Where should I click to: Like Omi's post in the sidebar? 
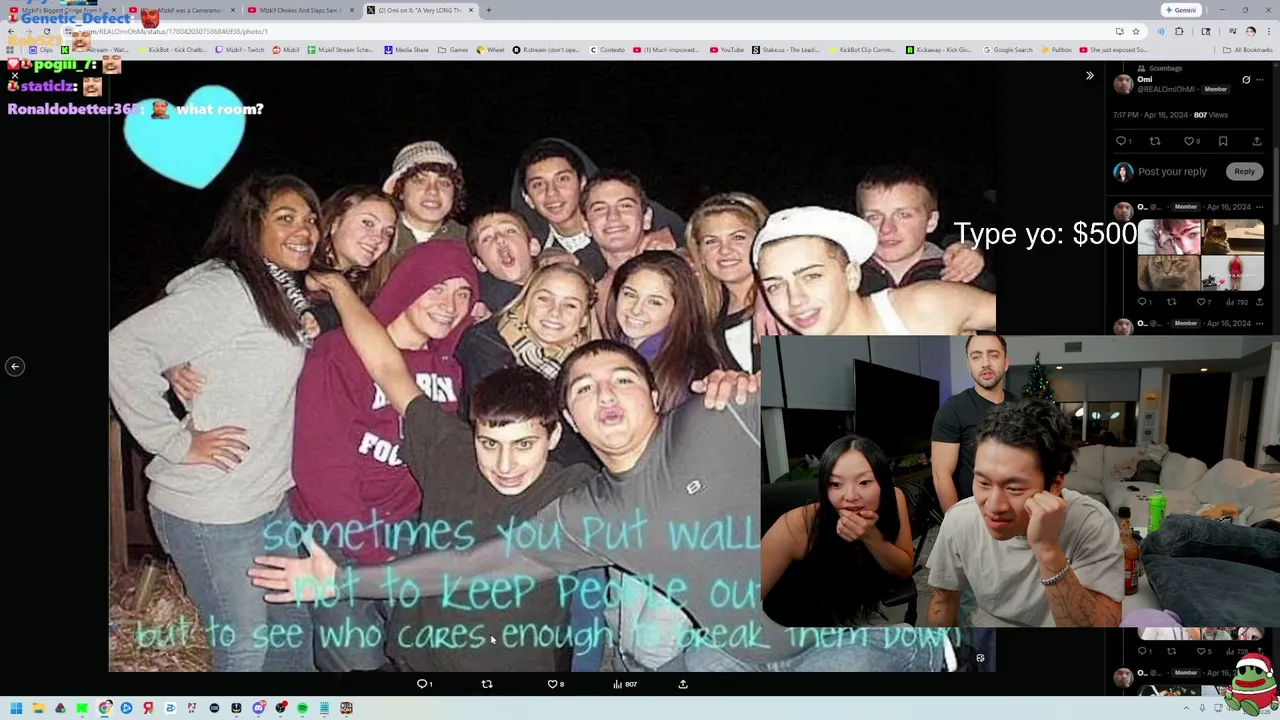click(1190, 142)
